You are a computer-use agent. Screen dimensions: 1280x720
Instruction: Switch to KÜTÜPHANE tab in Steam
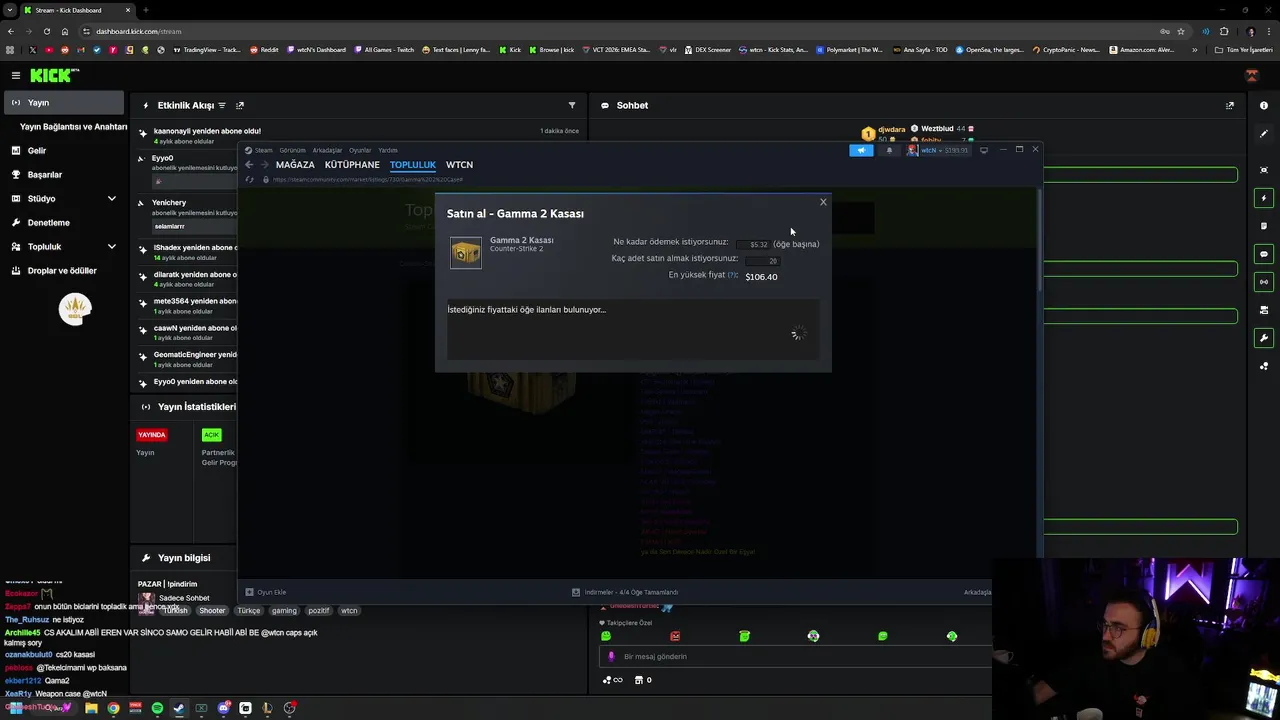pyautogui.click(x=352, y=165)
